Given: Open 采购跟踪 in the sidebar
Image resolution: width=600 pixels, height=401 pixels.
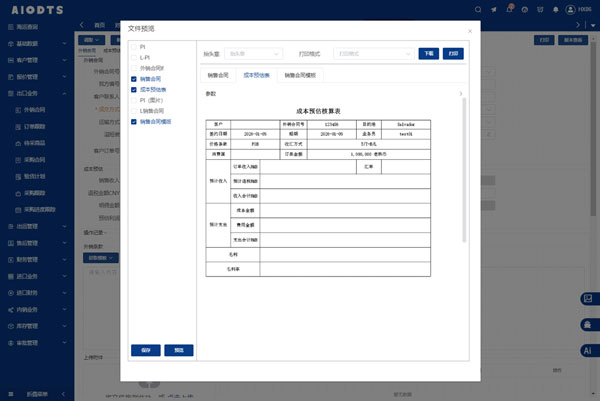Looking at the screenshot, I should 34,193.
